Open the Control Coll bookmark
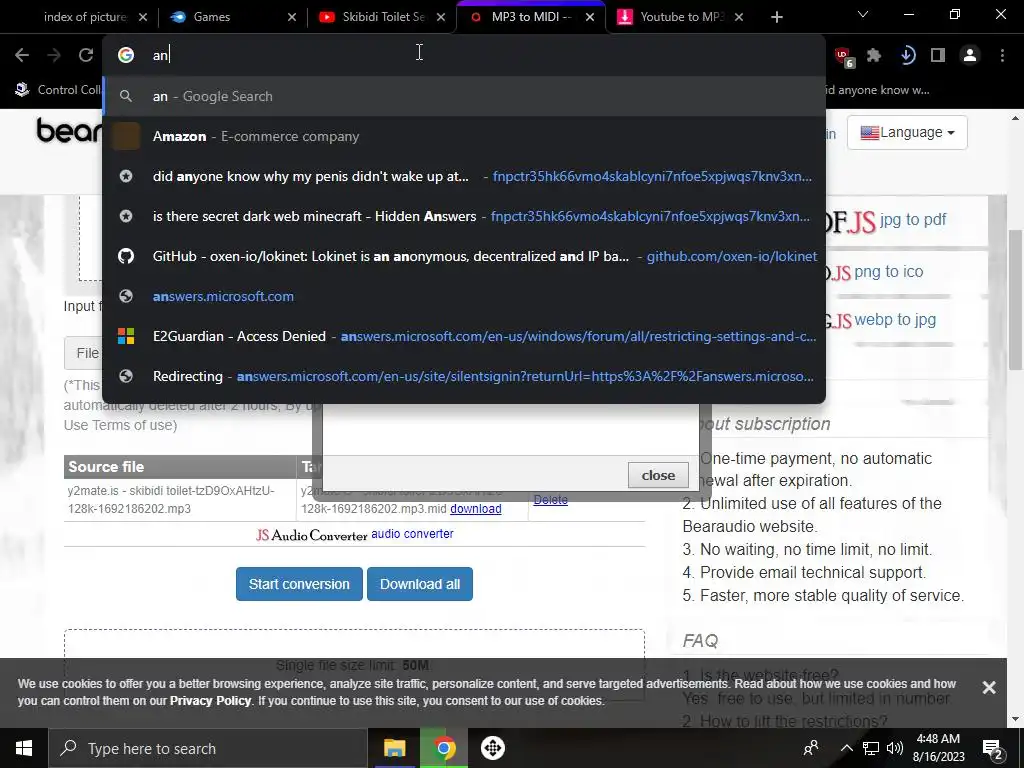Image resolution: width=1024 pixels, height=768 pixels. pos(57,89)
